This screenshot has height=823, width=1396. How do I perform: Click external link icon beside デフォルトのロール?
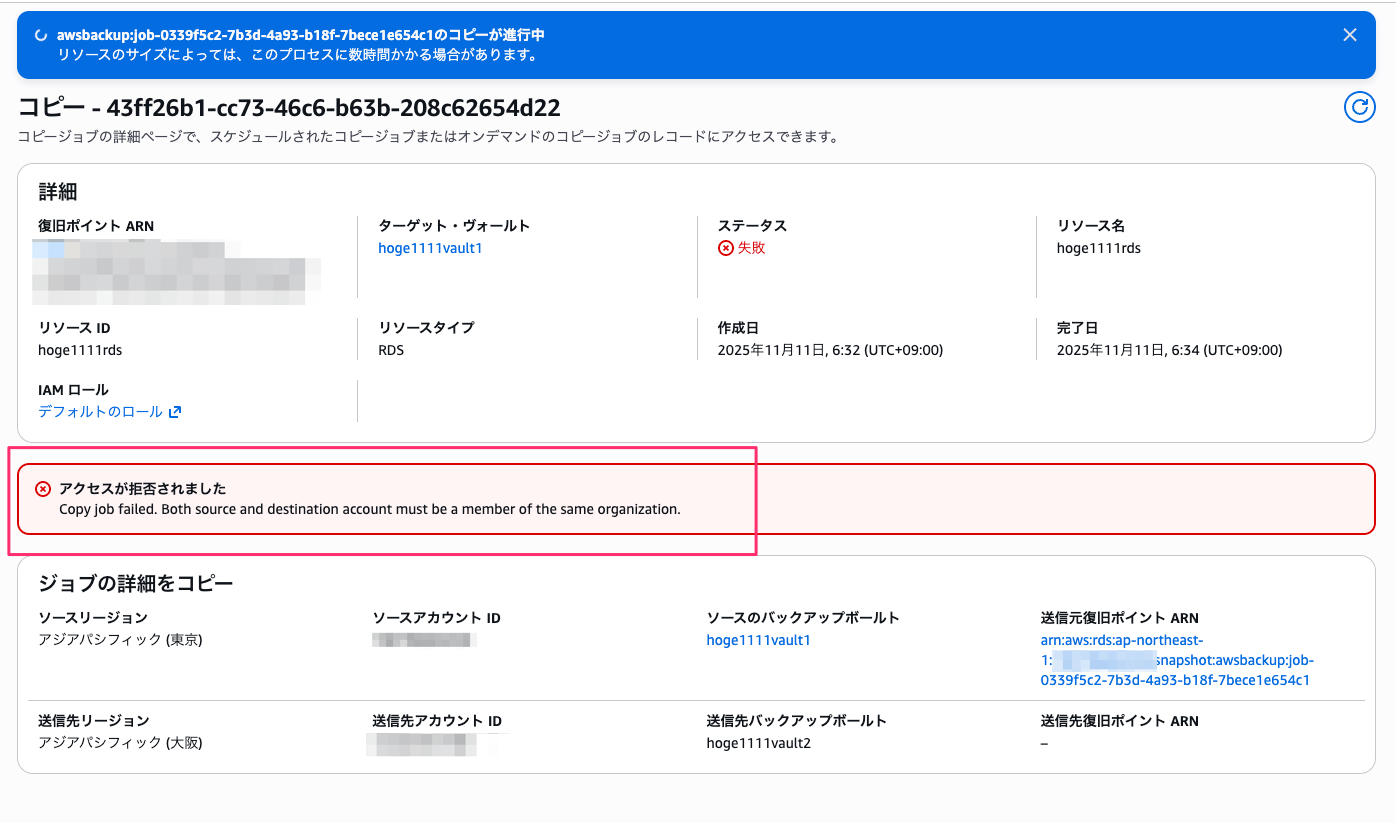(x=175, y=412)
